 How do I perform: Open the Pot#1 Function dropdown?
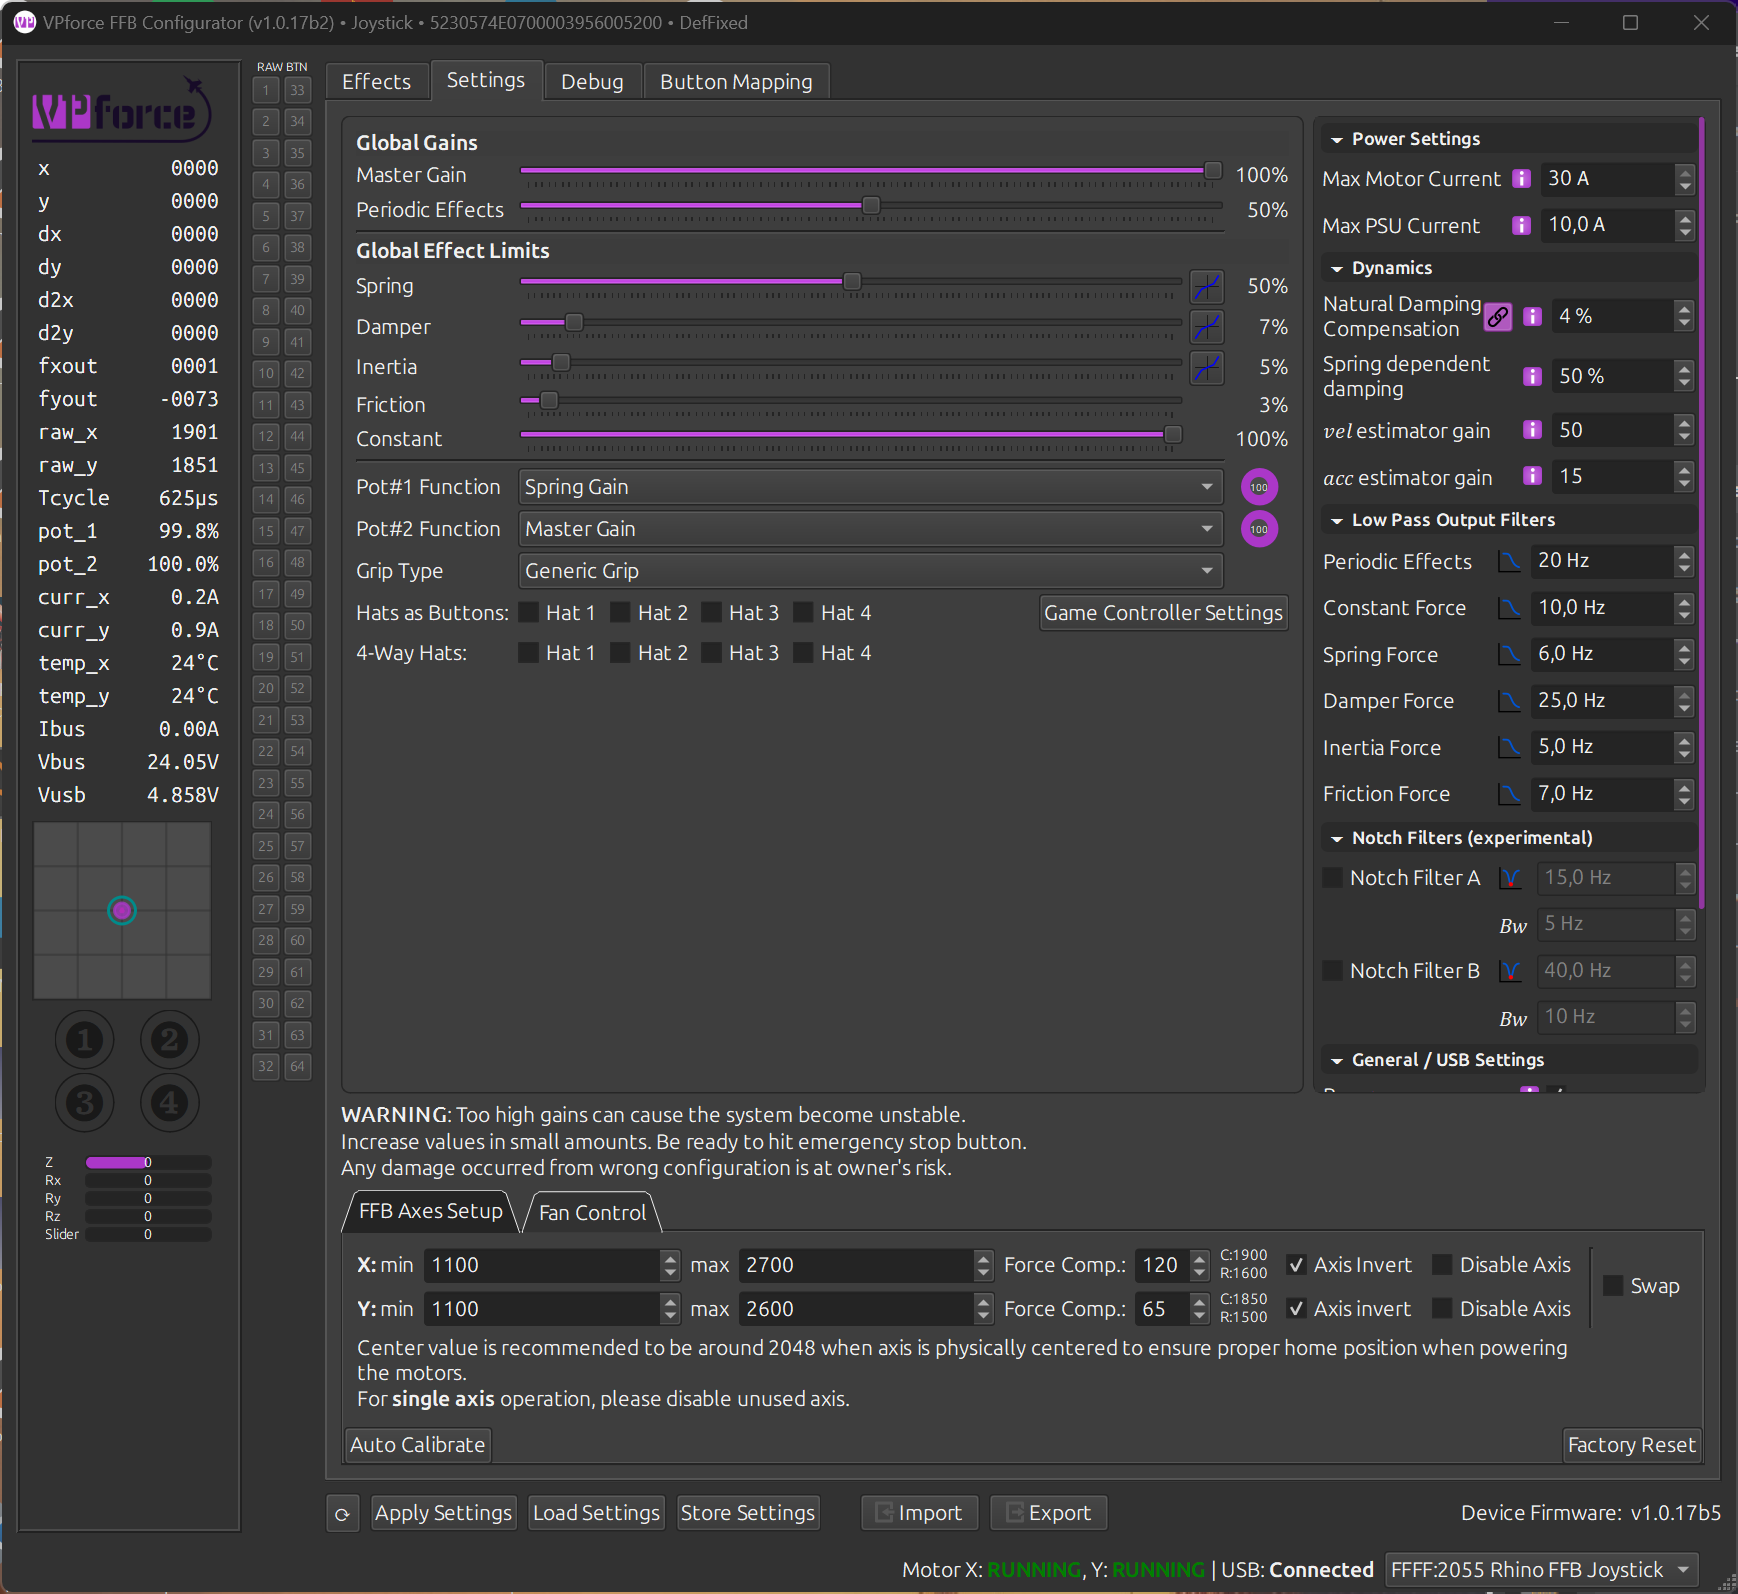pyautogui.click(x=870, y=488)
